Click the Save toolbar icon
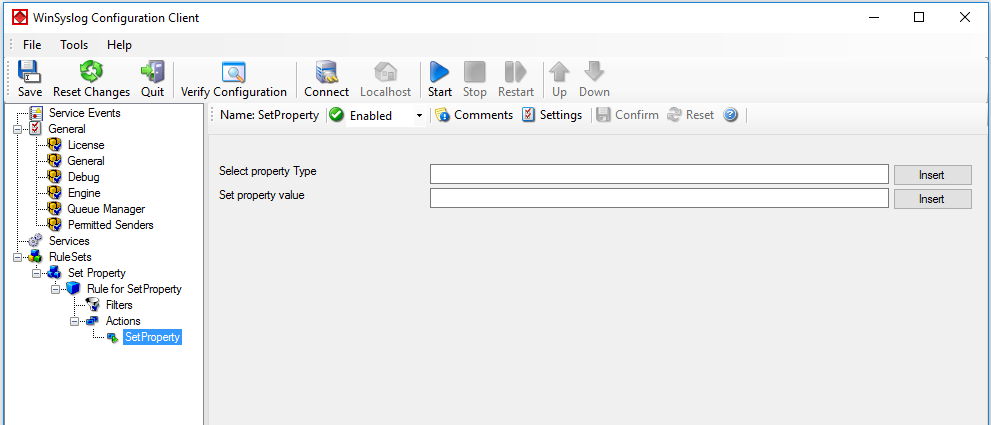 point(29,71)
